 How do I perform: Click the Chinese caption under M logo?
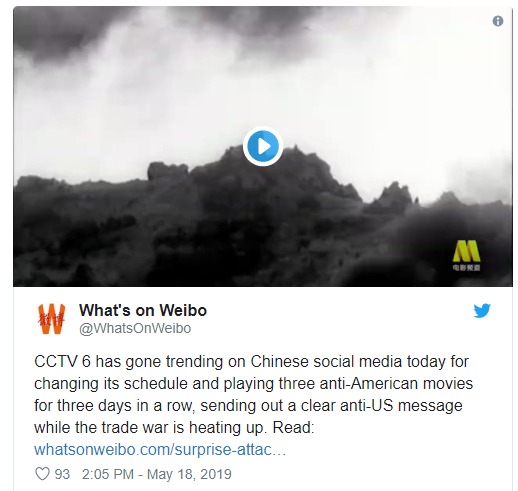[x=466, y=267]
